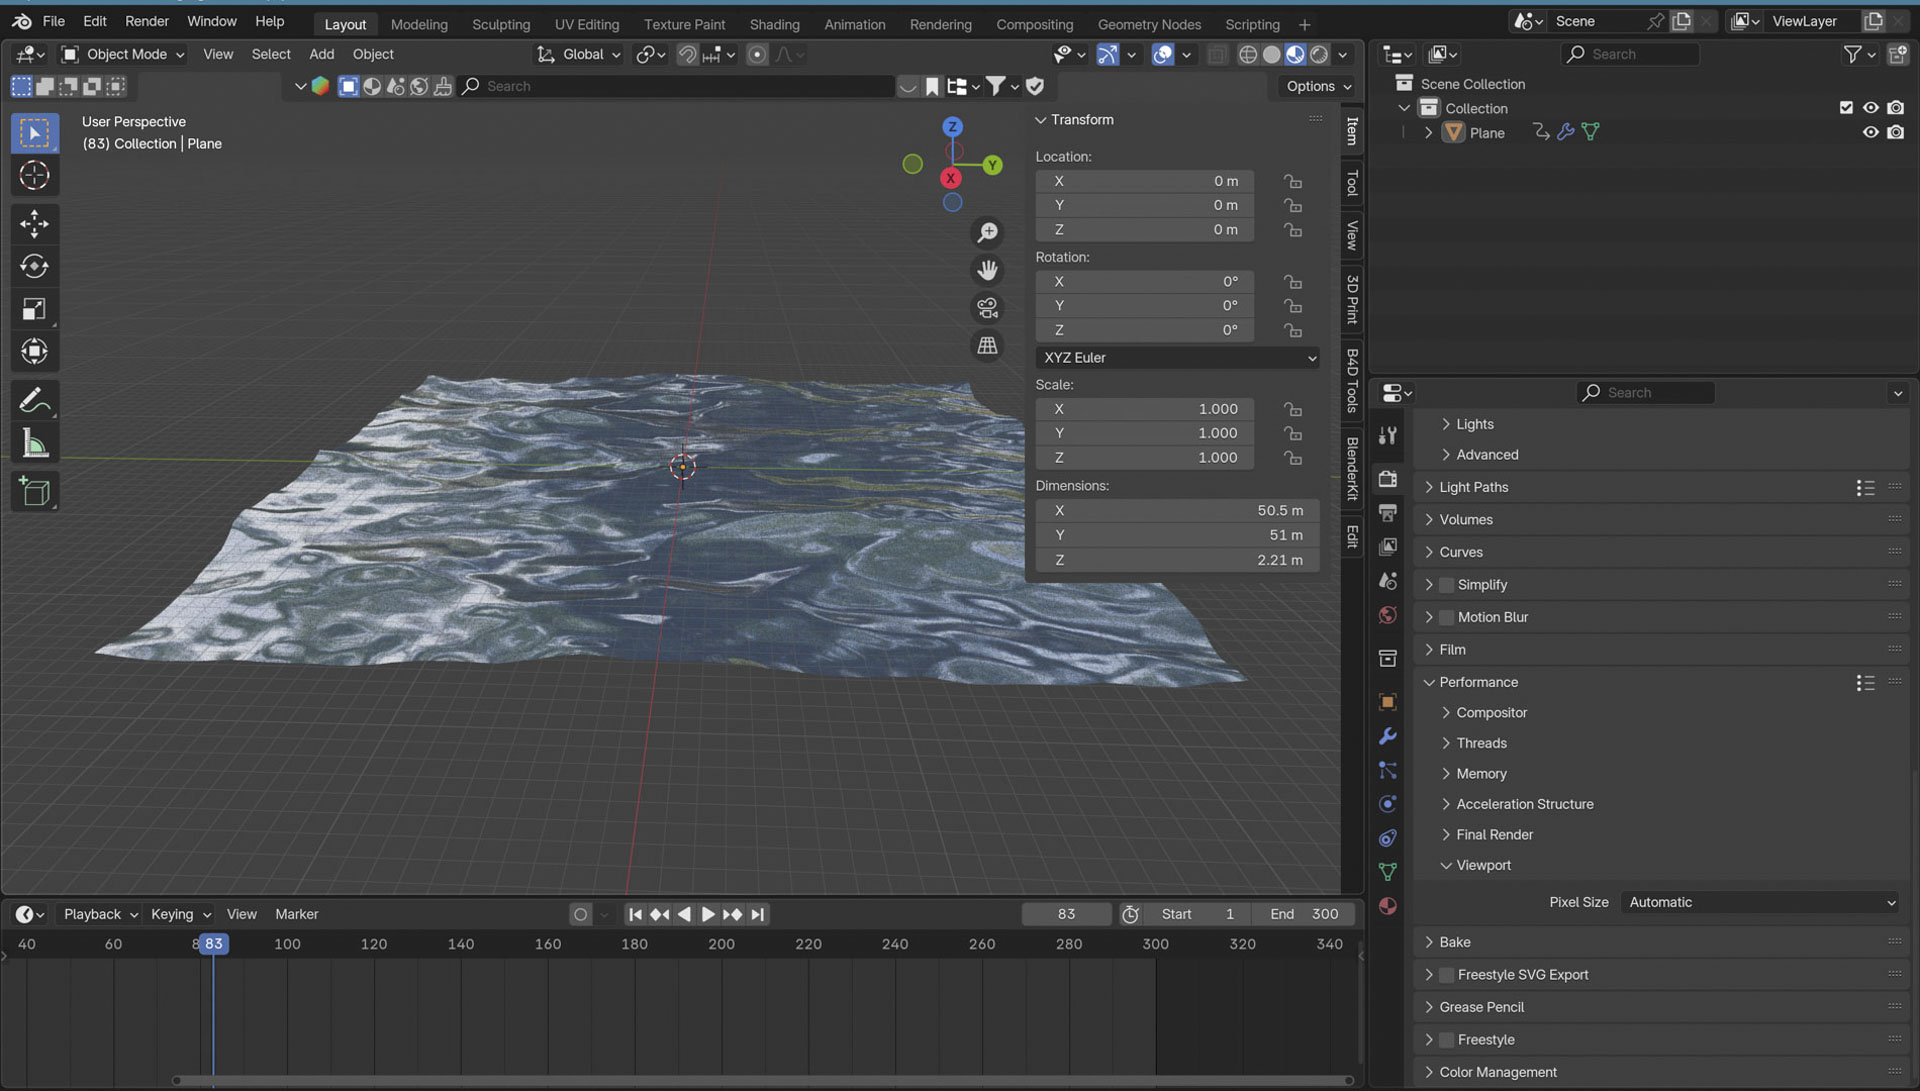Viewport: 1920px width, 1091px height.
Task: Hide Plane object with eye icon
Action: coord(1870,132)
